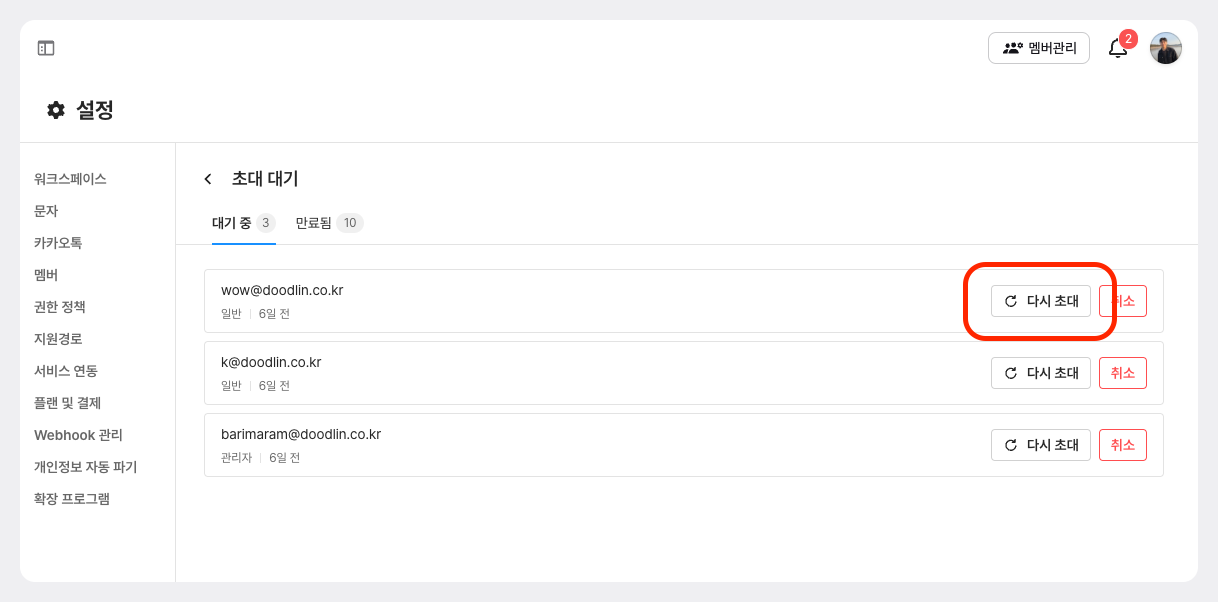
Task: Resend invite to barimaram@doodlin.co.kr
Action: tap(1040, 445)
